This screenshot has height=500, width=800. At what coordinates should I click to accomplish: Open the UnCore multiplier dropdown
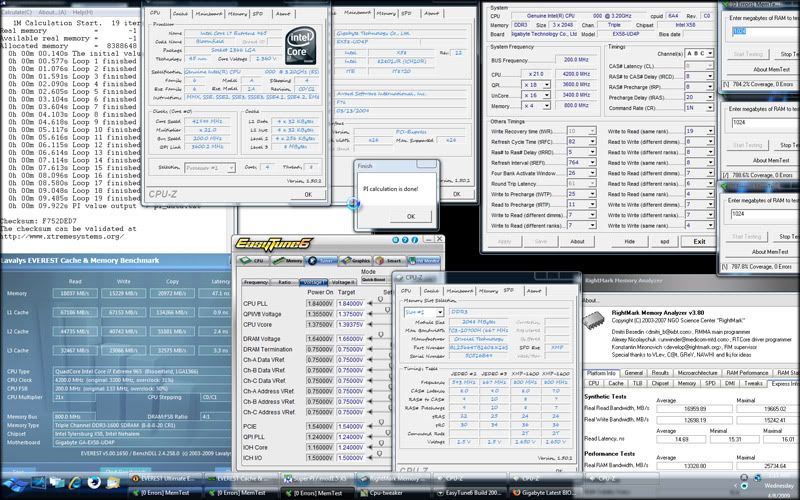coord(546,95)
